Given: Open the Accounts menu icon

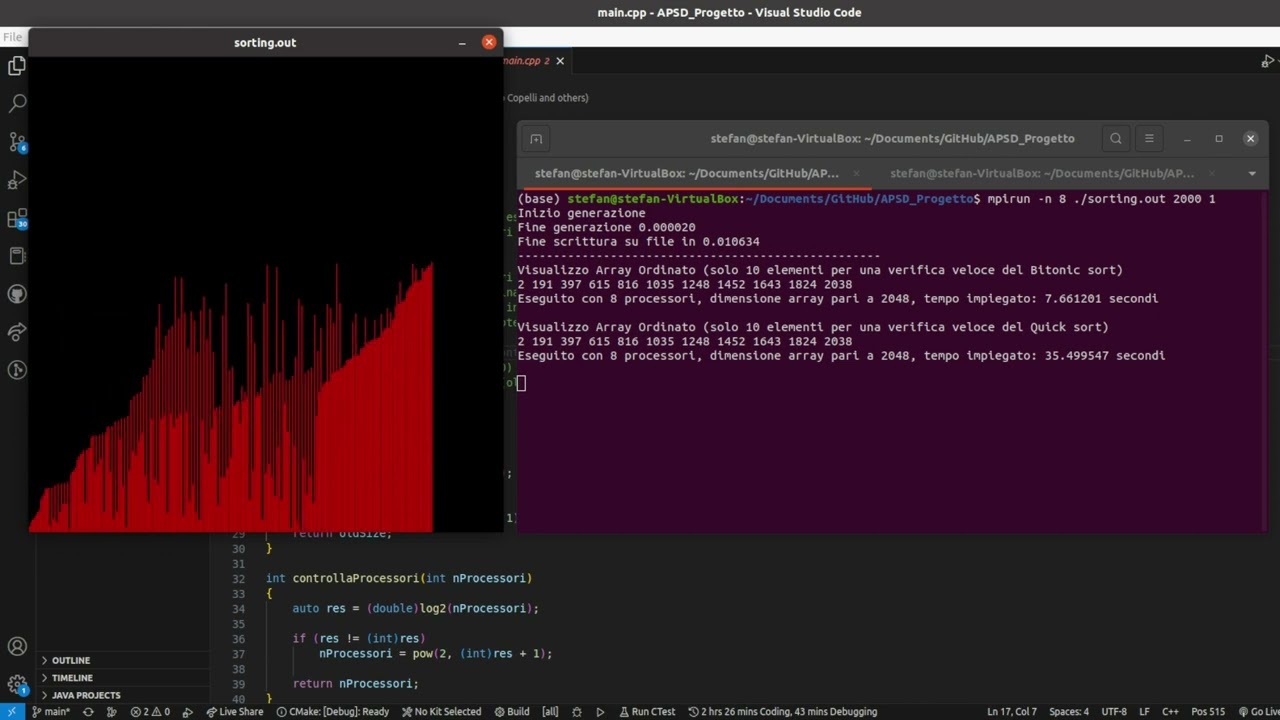Looking at the screenshot, I should (x=17, y=647).
